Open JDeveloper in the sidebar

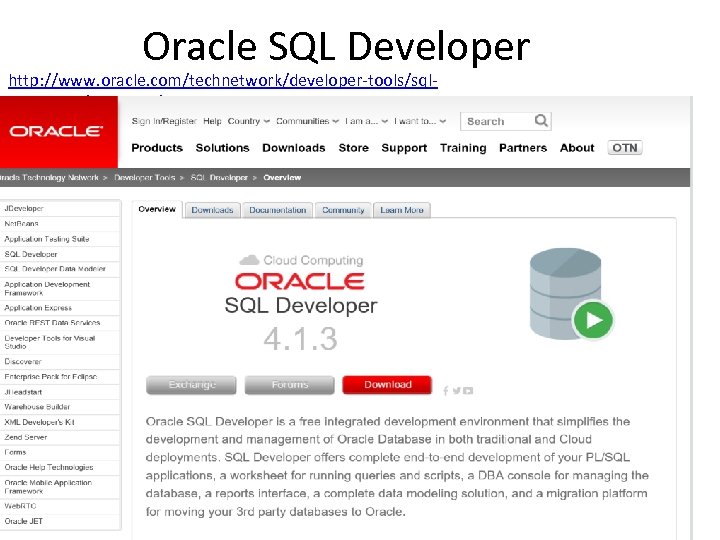[60, 208]
